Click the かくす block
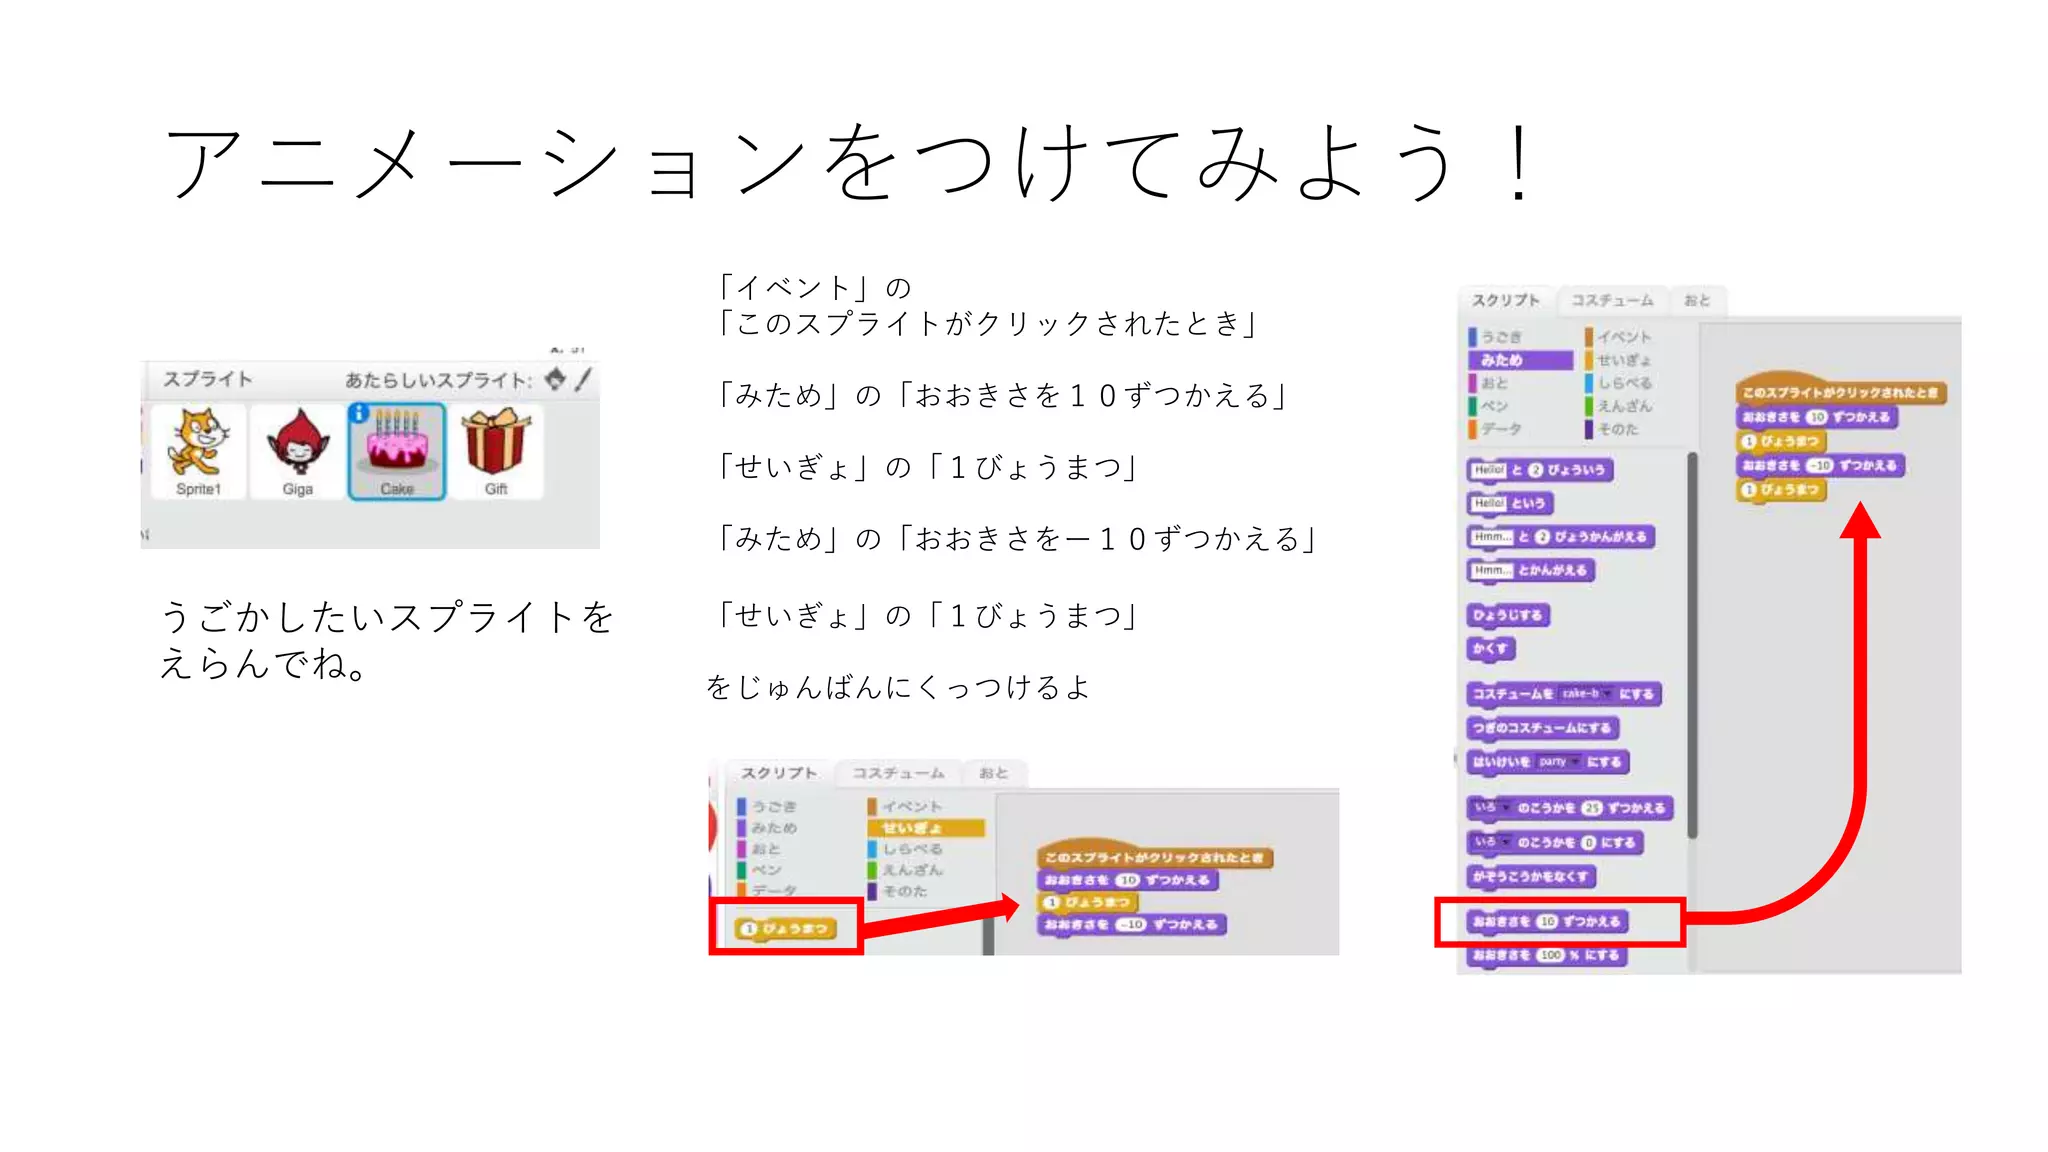2048x1152 pixels. 1490,649
